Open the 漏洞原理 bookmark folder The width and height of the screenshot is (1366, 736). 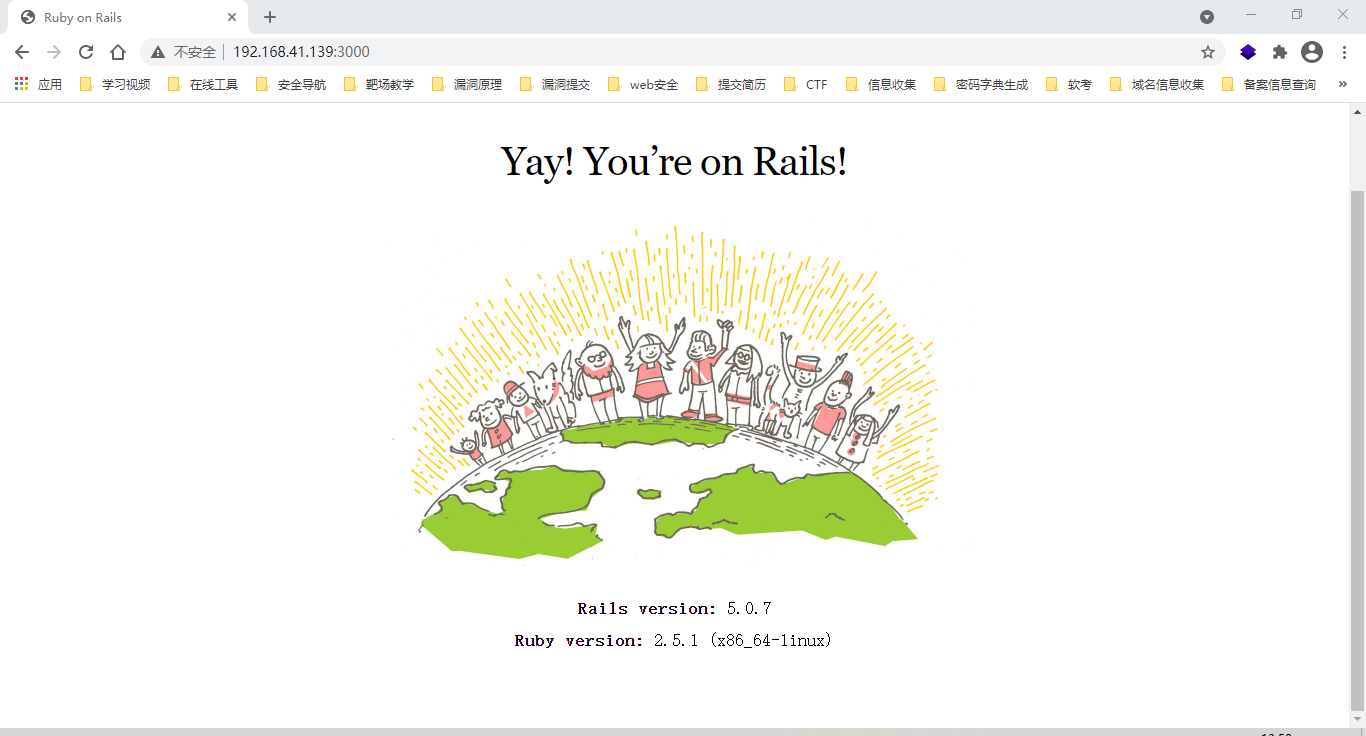467,84
